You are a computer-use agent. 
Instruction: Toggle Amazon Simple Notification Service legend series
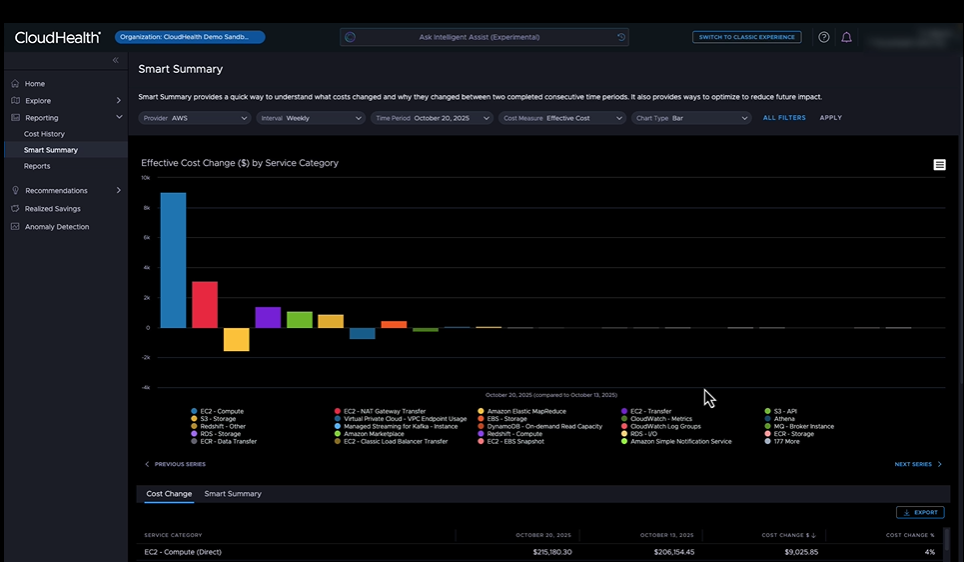click(676, 441)
